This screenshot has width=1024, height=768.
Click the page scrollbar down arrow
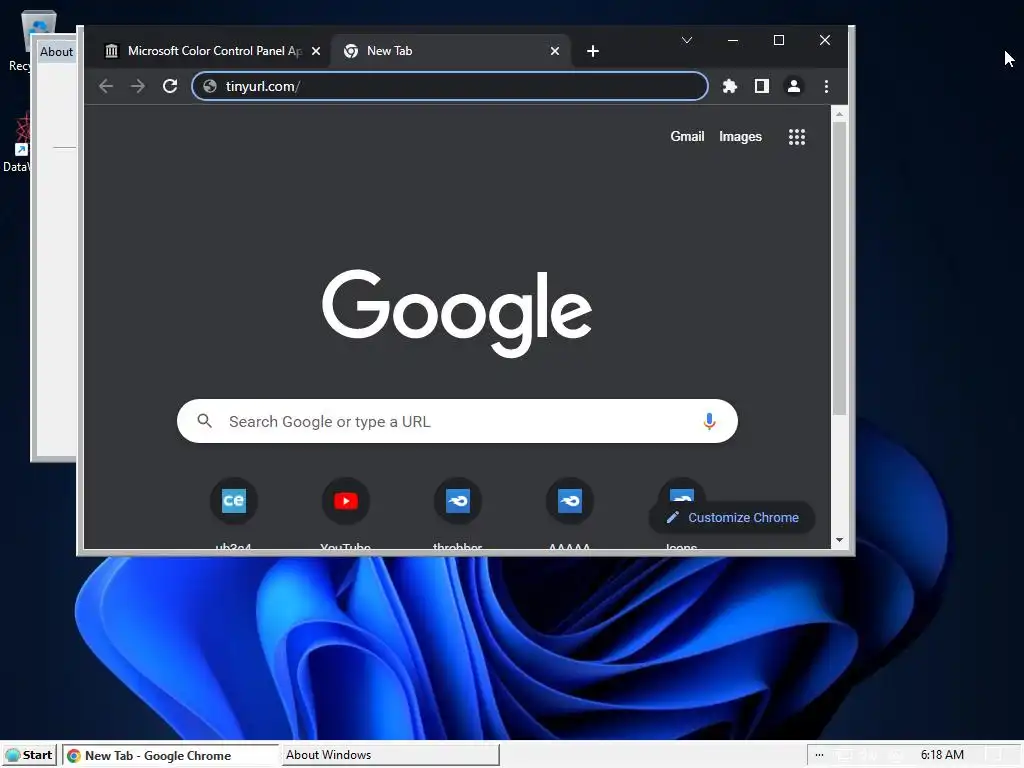pyautogui.click(x=839, y=540)
